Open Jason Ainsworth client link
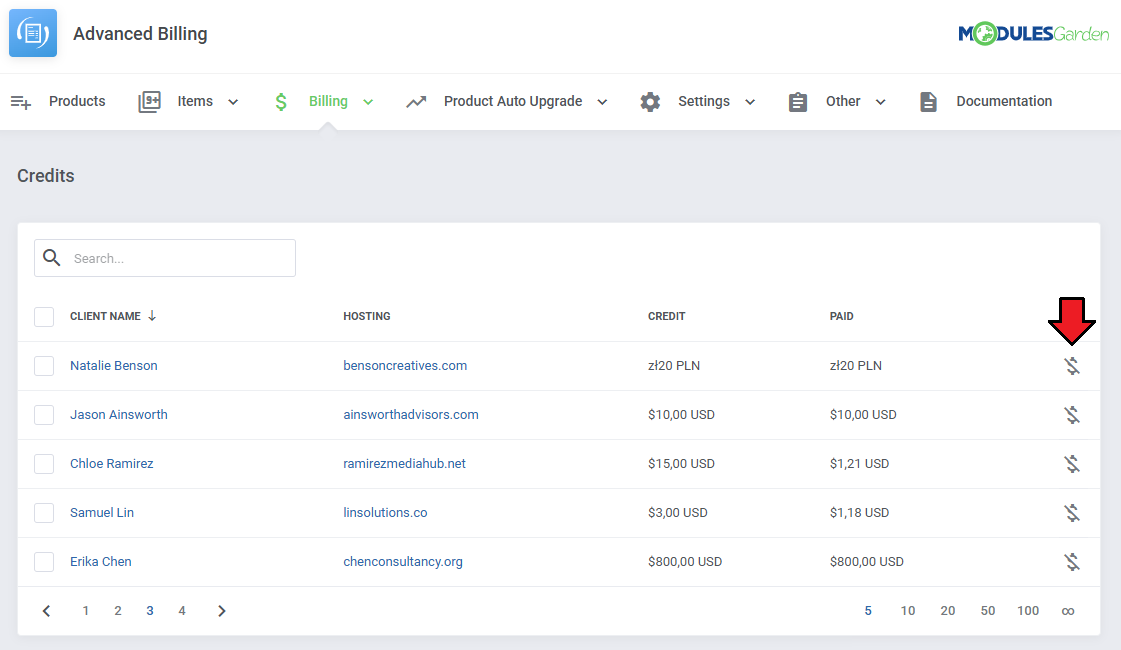Image resolution: width=1121 pixels, height=650 pixels. pos(119,414)
